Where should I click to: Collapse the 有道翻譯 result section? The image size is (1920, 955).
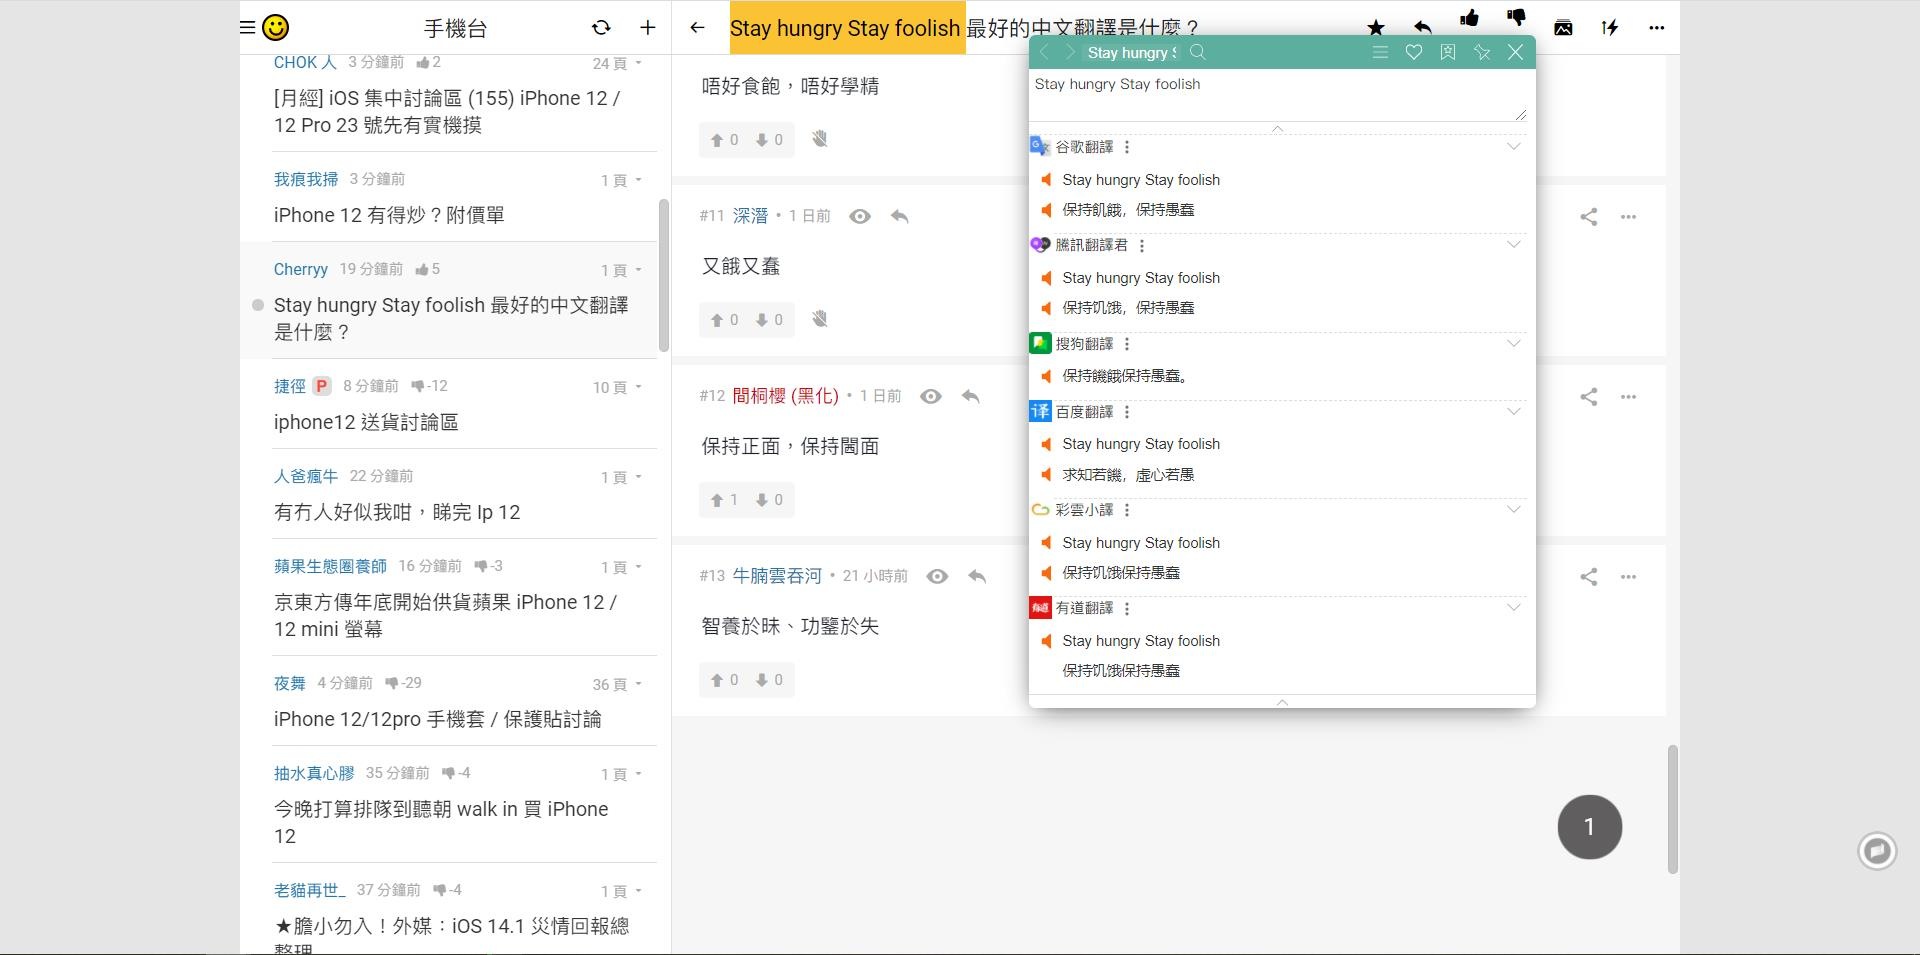click(x=1514, y=607)
